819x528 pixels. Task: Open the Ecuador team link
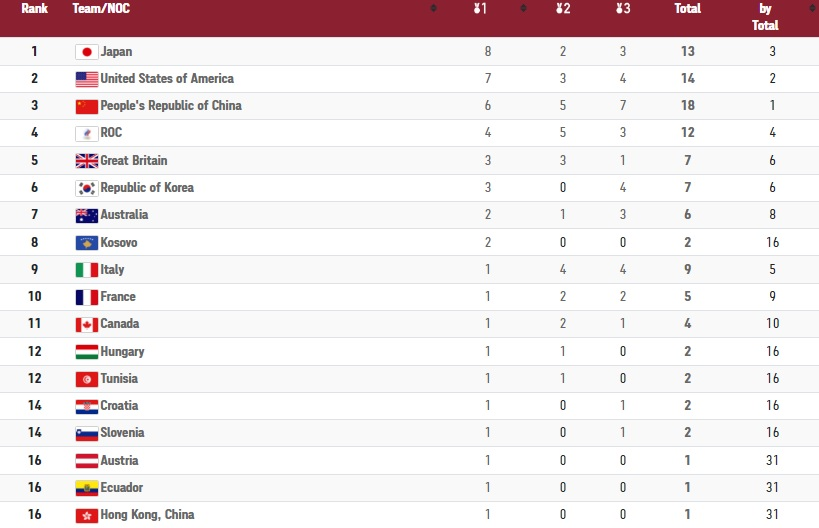tap(122, 487)
